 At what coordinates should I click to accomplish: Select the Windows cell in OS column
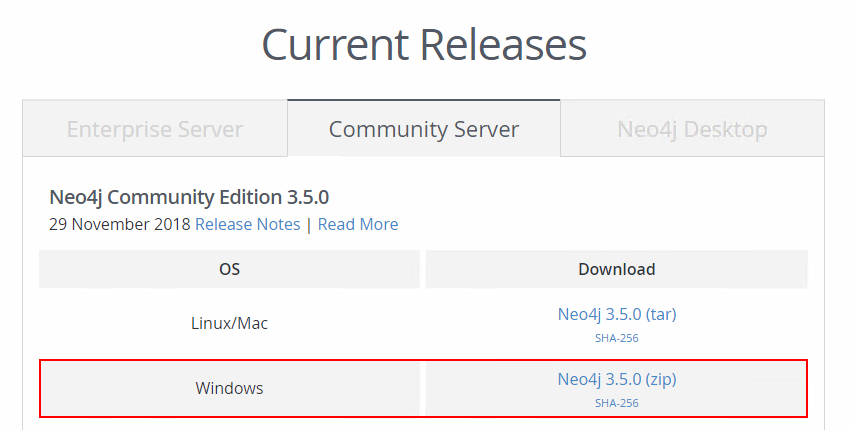coord(229,388)
